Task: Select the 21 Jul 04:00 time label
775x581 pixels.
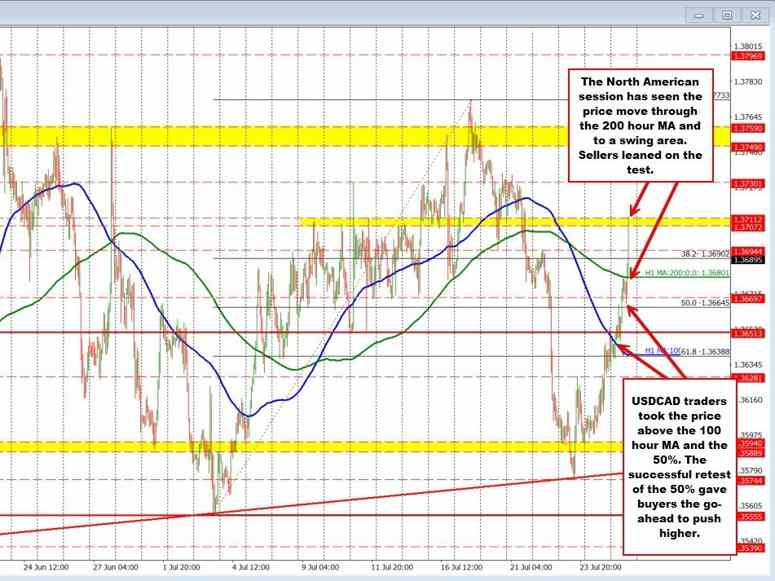Action: pos(531,567)
